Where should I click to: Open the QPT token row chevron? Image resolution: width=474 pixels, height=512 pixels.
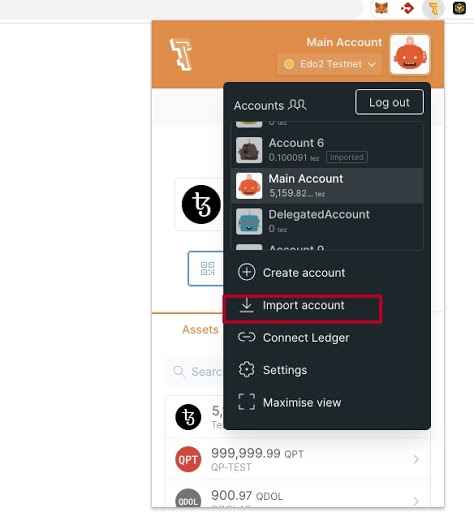coord(416,459)
